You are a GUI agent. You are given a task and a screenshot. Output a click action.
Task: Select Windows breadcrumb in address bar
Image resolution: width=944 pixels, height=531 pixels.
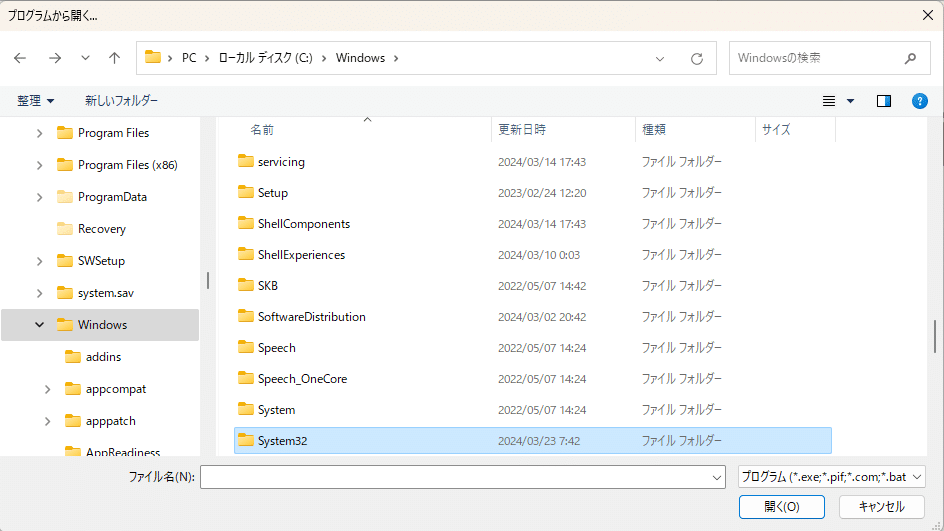(360, 58)
